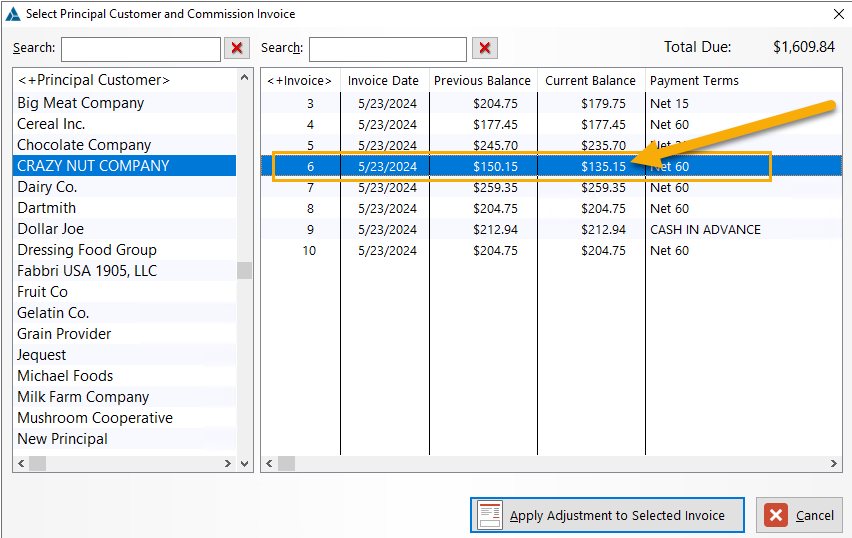The image size is (852, 538).
Task: Select Michael Foods customer
Action: coord(125,376)
